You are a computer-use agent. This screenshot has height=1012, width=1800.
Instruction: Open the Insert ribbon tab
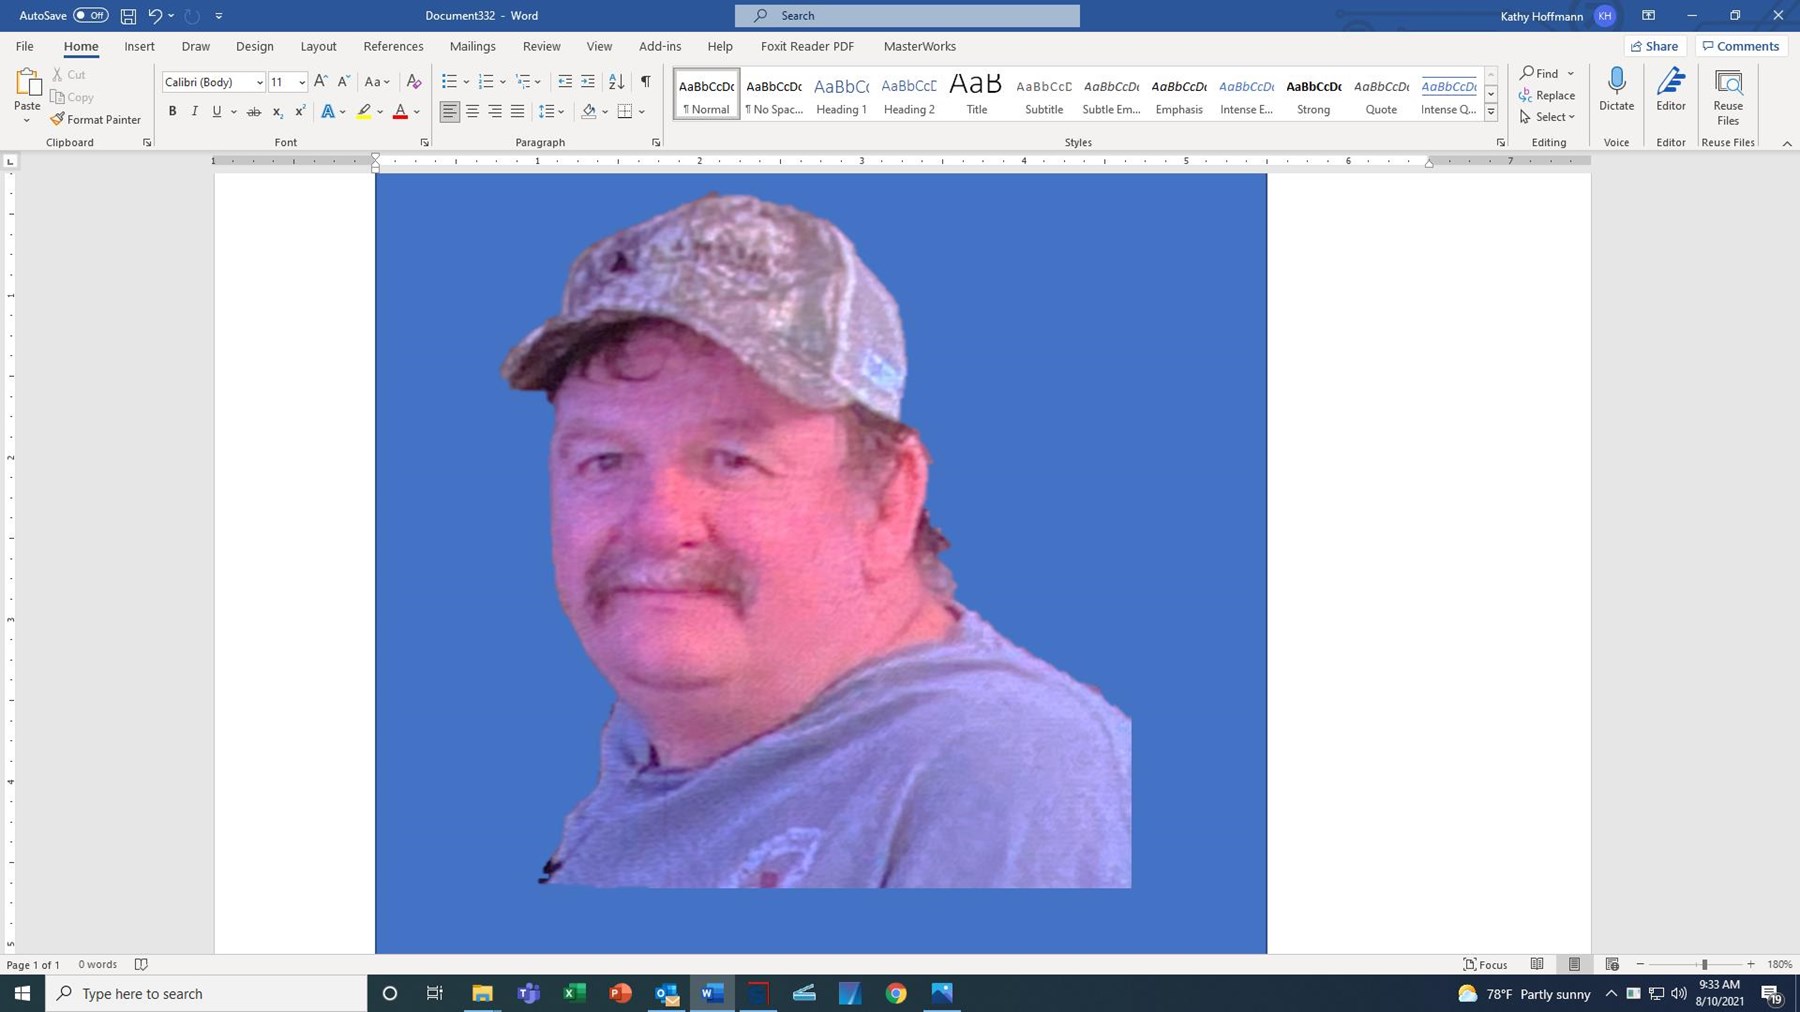pos(139,46)
